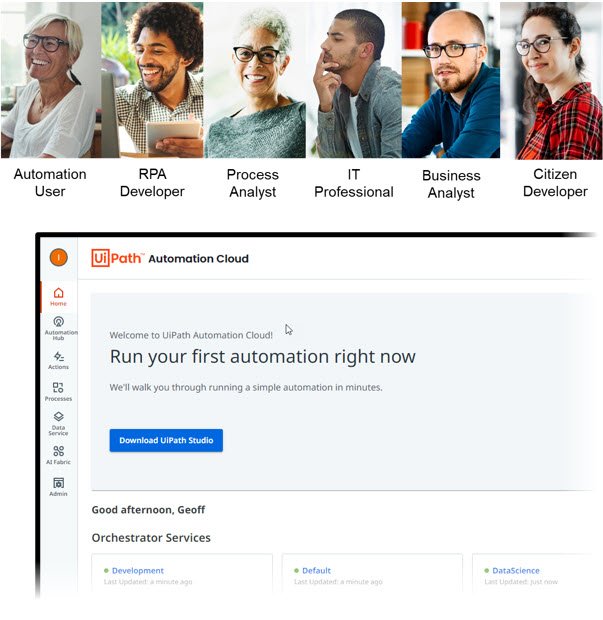
Task: Select Data Service in the sidebar
Action: point(59,423)
